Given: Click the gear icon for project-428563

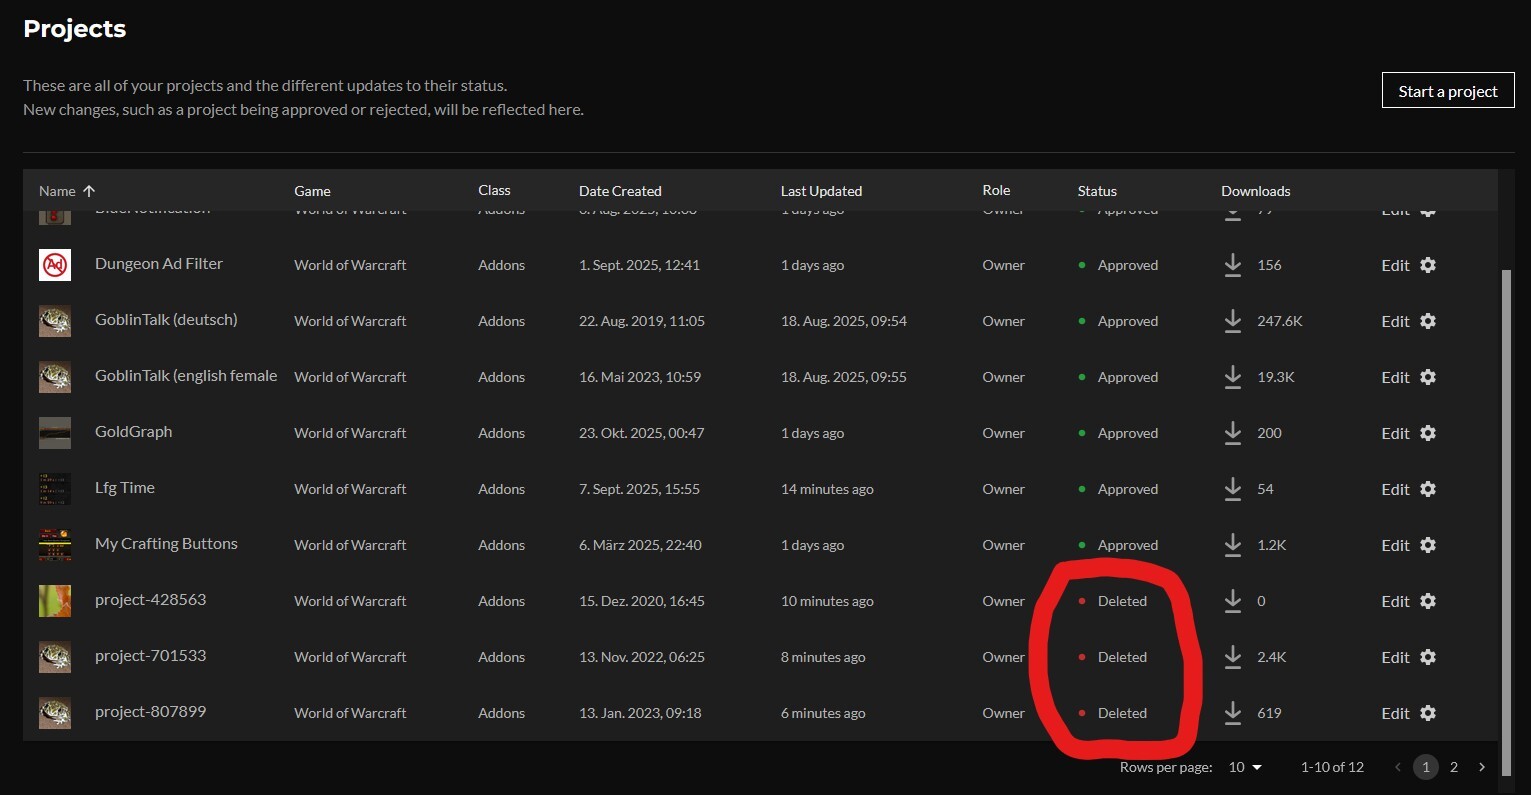Looking at the screenshot, I should 1428,601.
